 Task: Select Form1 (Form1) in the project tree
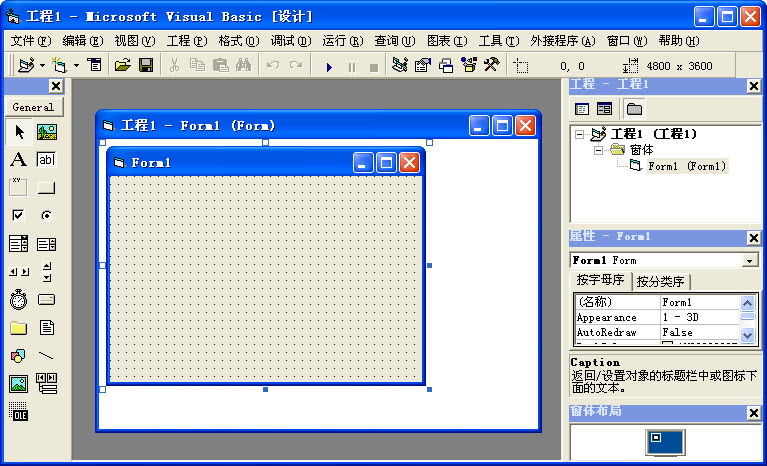[x=686, y=166]
